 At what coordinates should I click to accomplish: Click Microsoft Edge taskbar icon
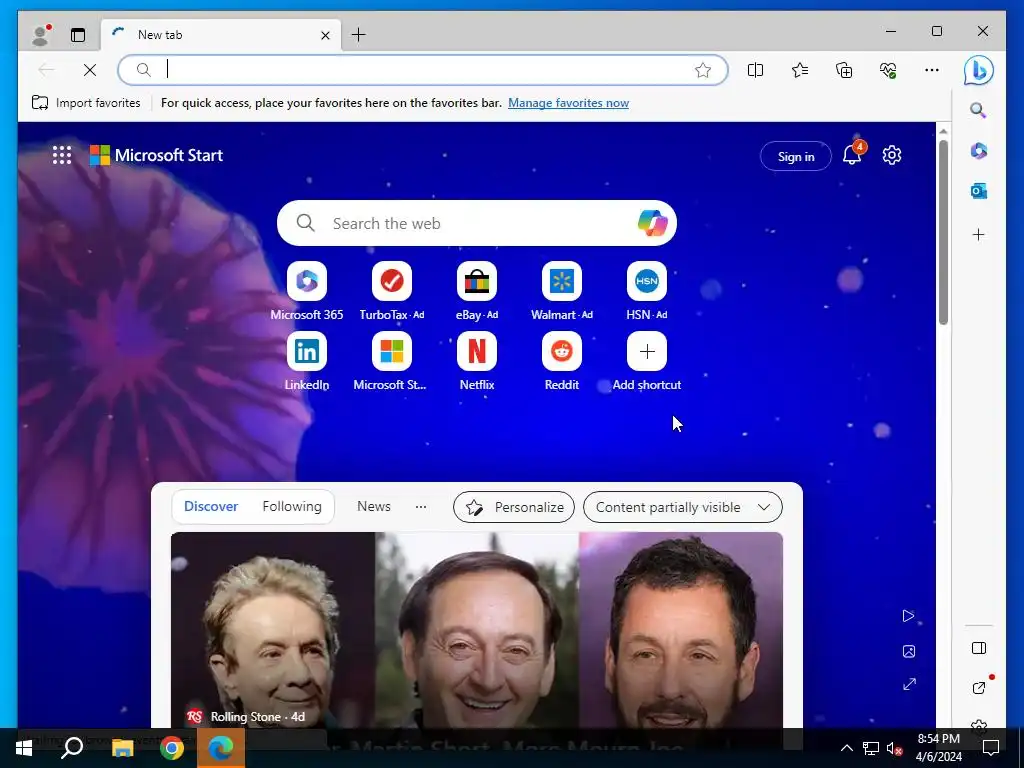coord(221,748)
